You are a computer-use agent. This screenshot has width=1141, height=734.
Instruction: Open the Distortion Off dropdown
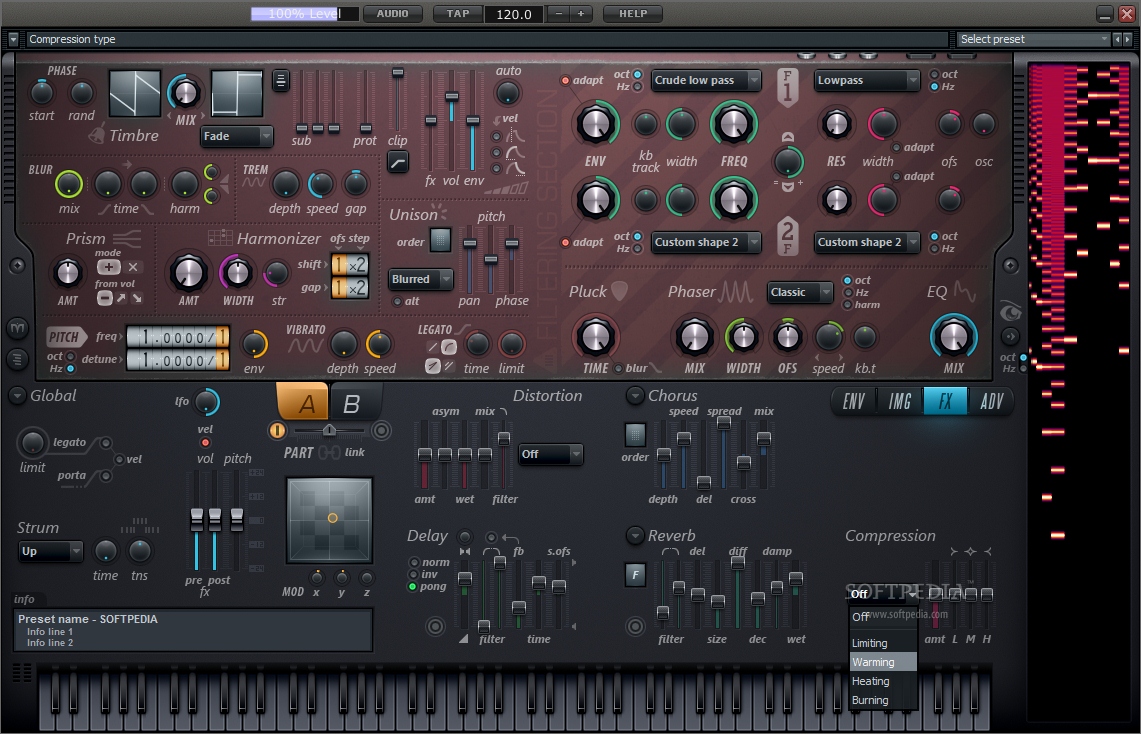point(551,454)
